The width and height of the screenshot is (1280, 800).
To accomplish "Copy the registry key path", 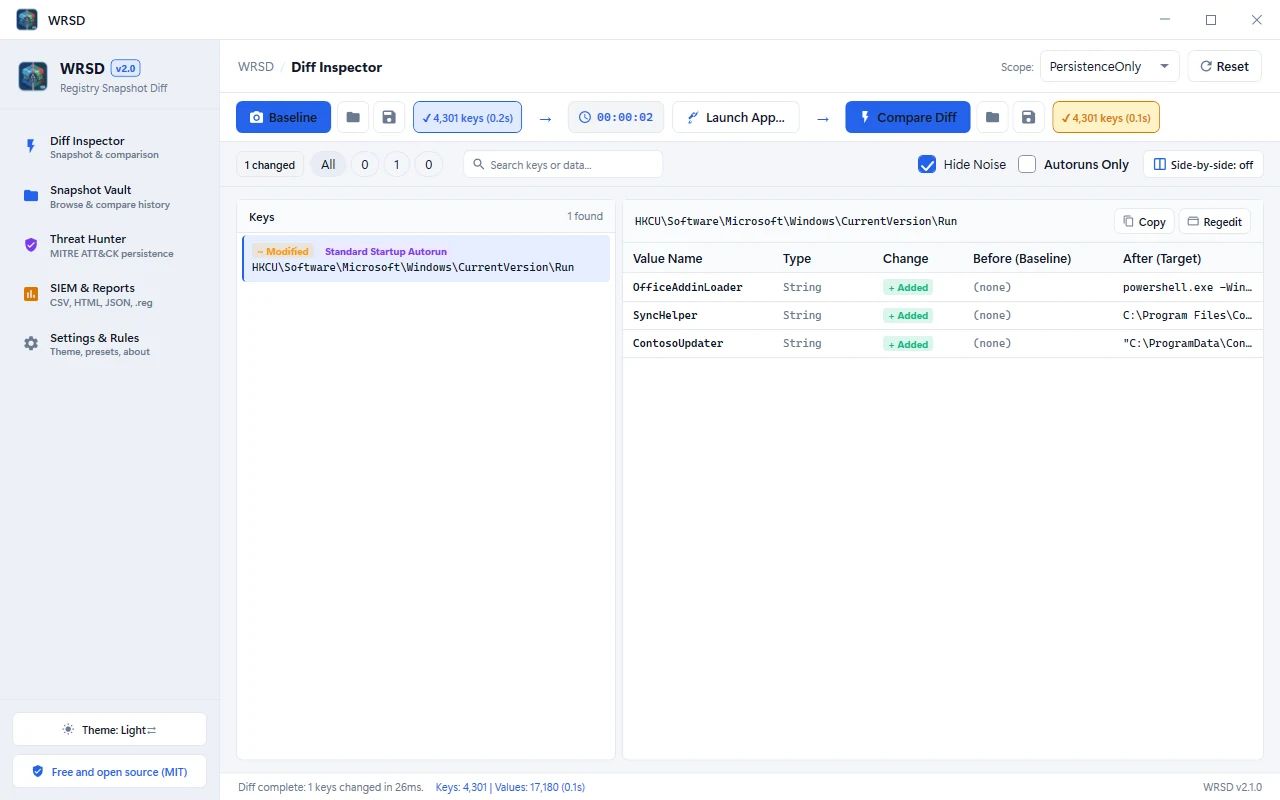I will (1144, 221).
